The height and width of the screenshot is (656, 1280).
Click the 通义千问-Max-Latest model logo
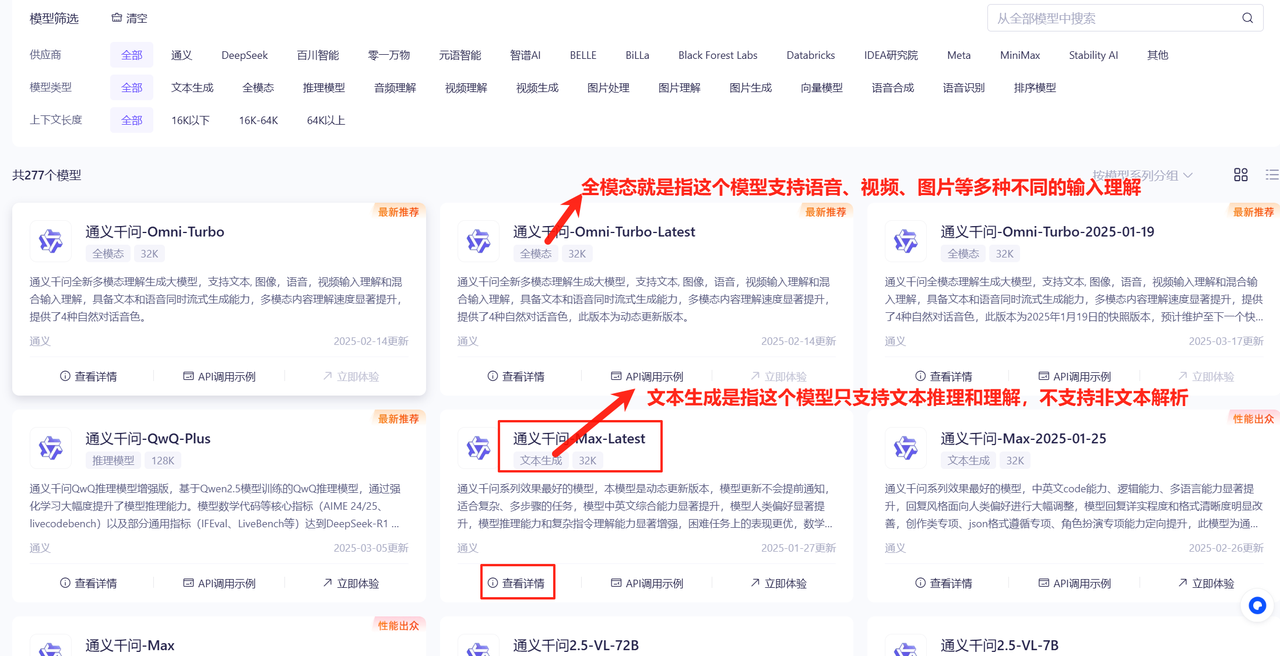[x=478, y=448]
